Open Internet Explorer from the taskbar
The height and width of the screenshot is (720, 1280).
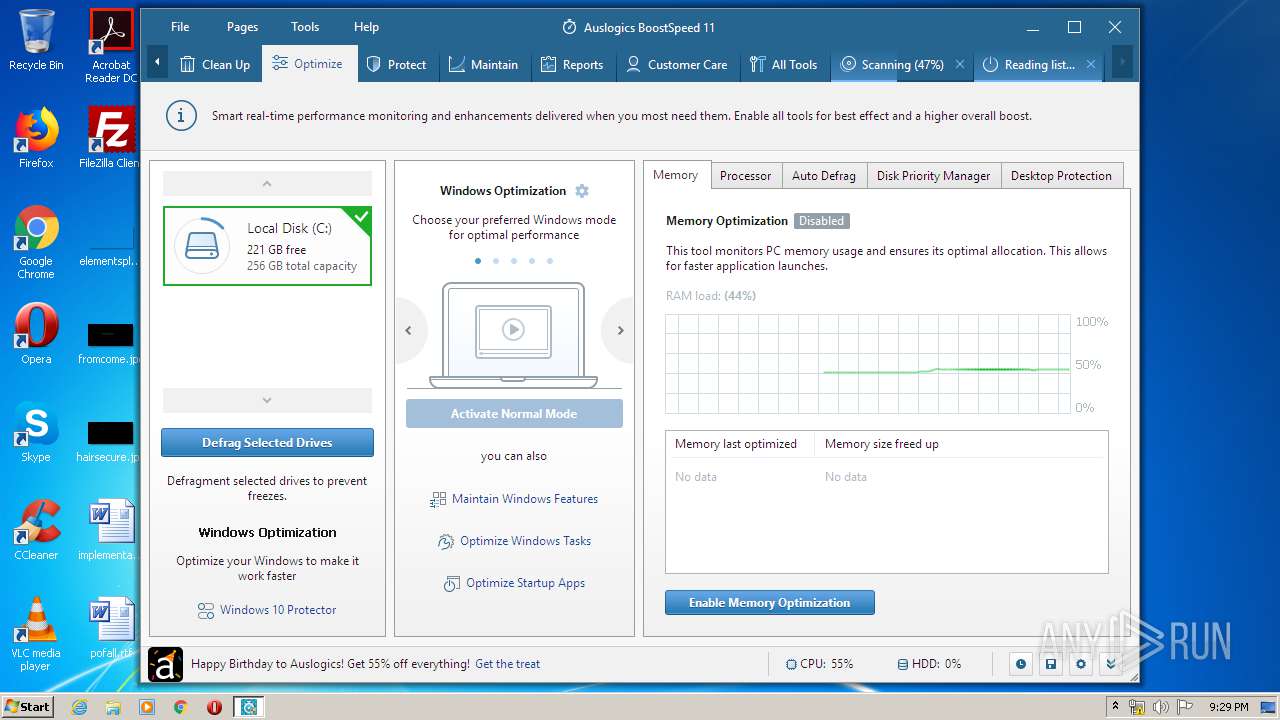tap(79, 707)
